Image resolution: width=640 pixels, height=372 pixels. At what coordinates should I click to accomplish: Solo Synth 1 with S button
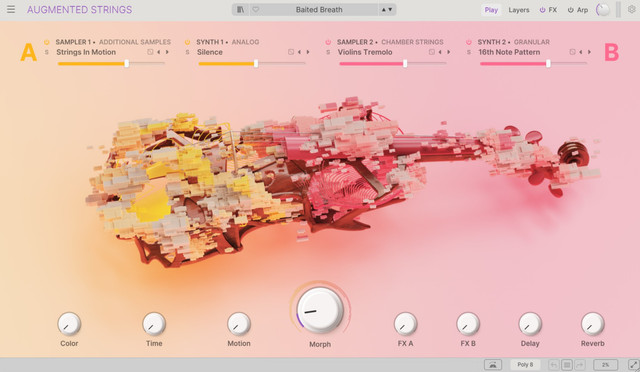187,52
